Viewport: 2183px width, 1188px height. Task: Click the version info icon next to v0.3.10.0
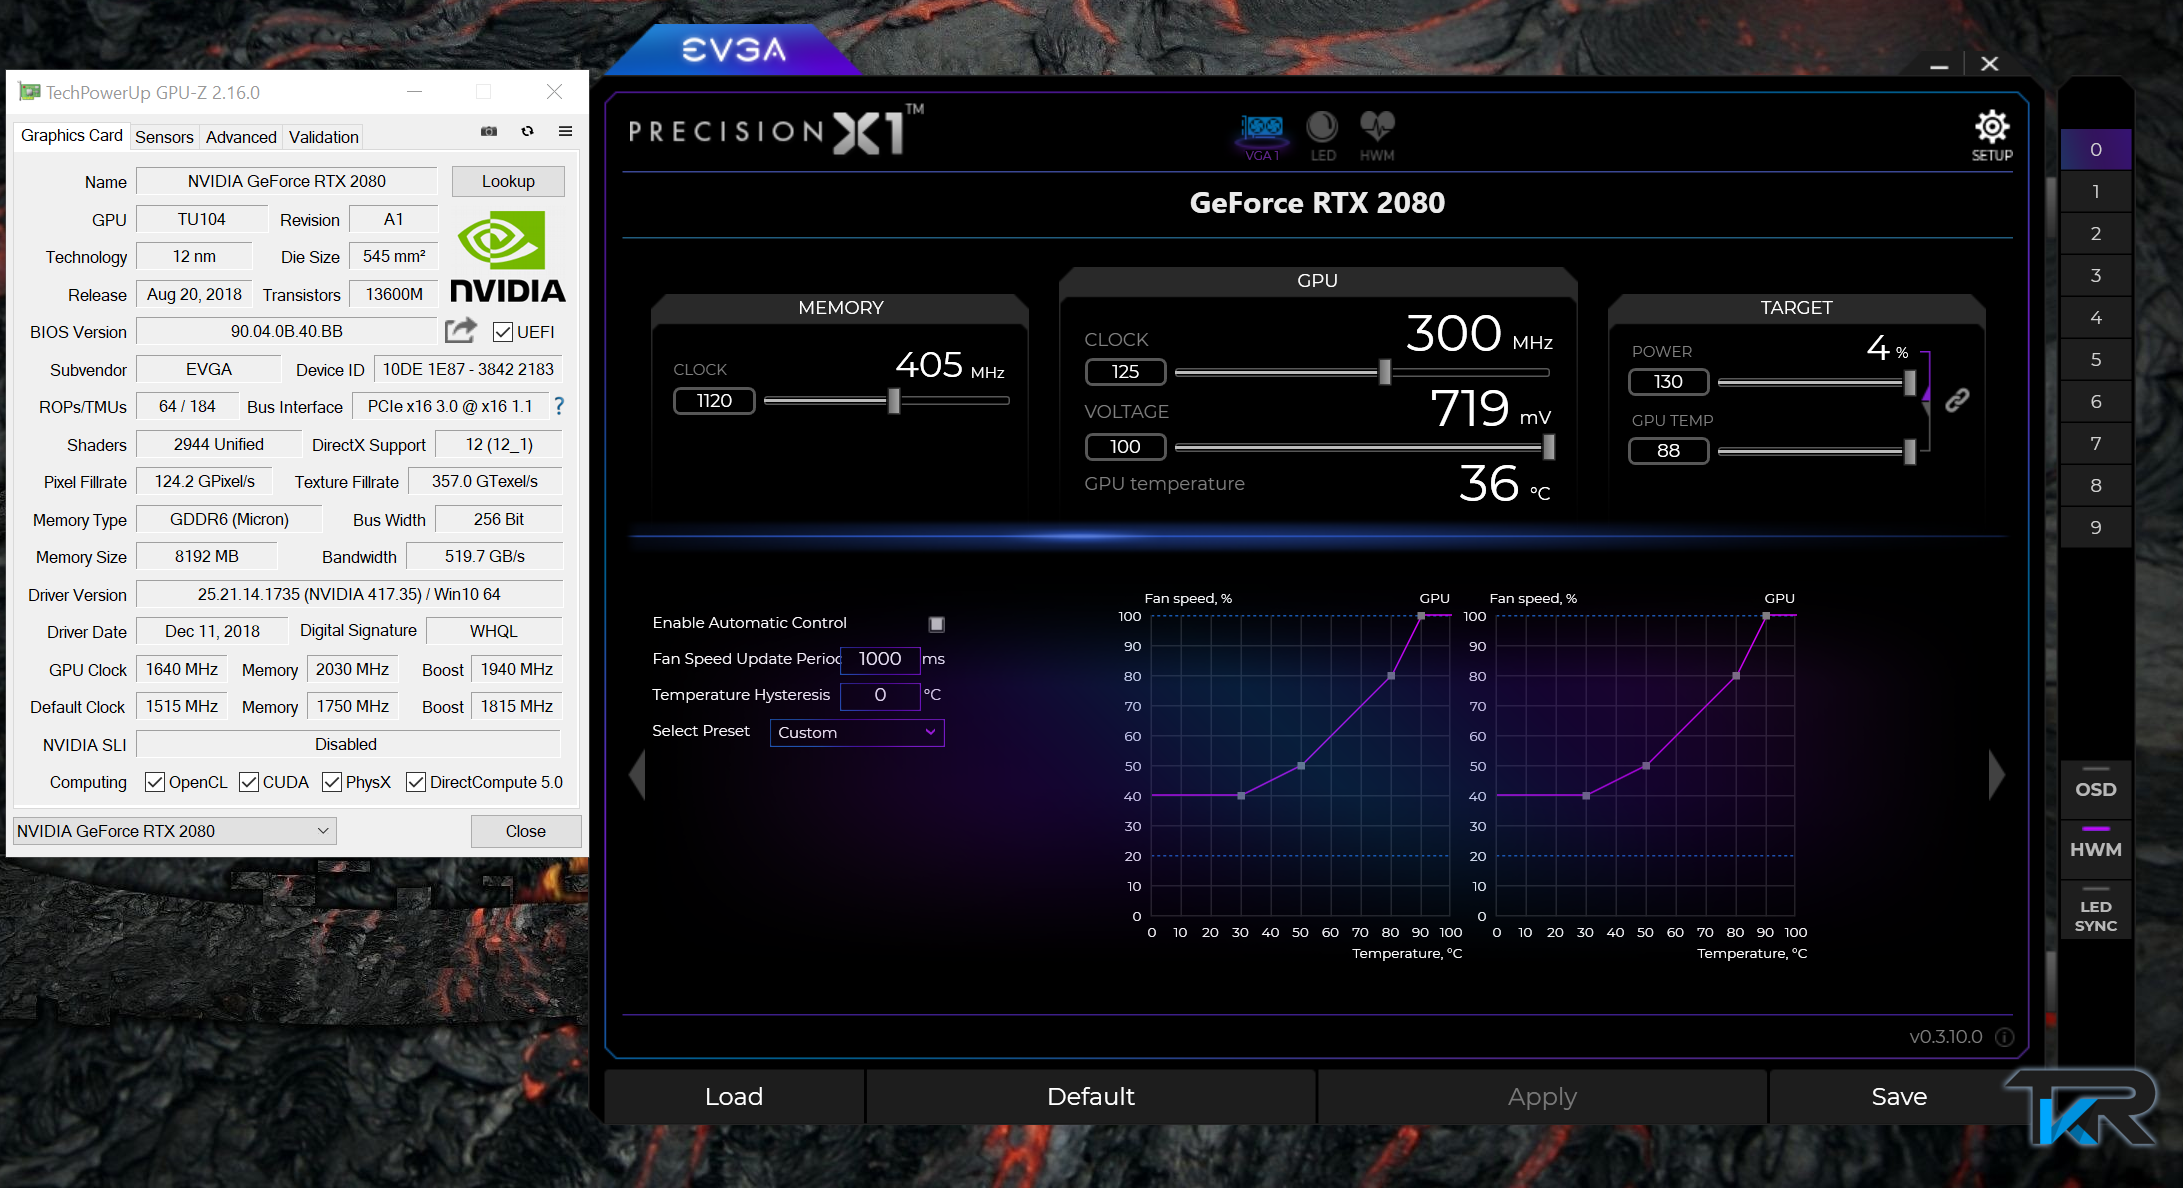[x=2004, y=1037]
